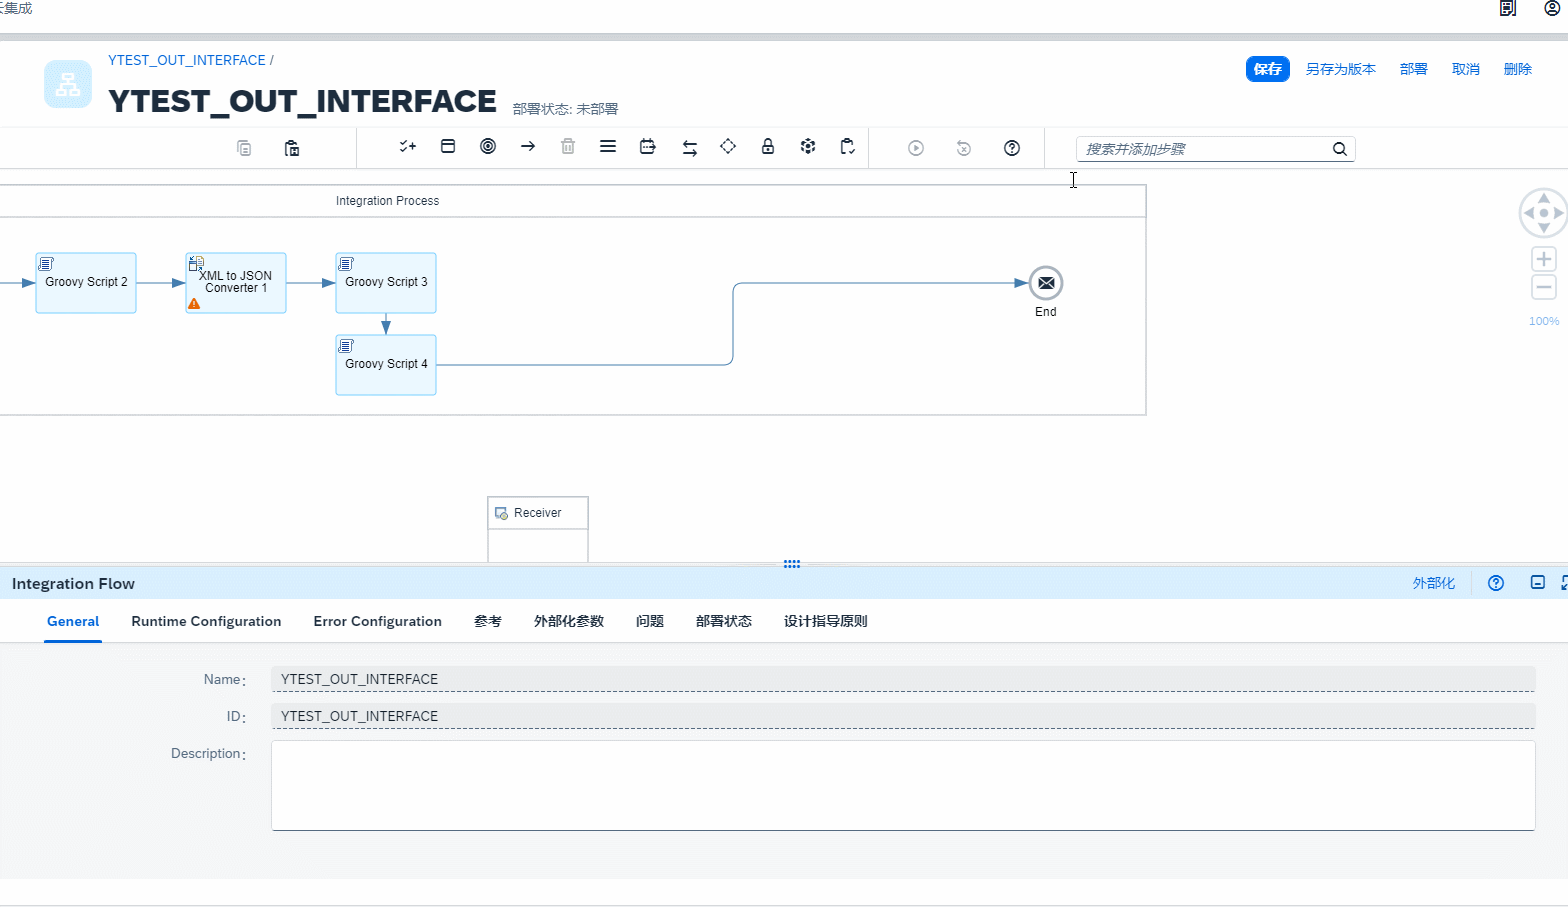Open the security lock palette icon
The width and height of the screenshot is (1568, 907).
click(x=768, y=147)
